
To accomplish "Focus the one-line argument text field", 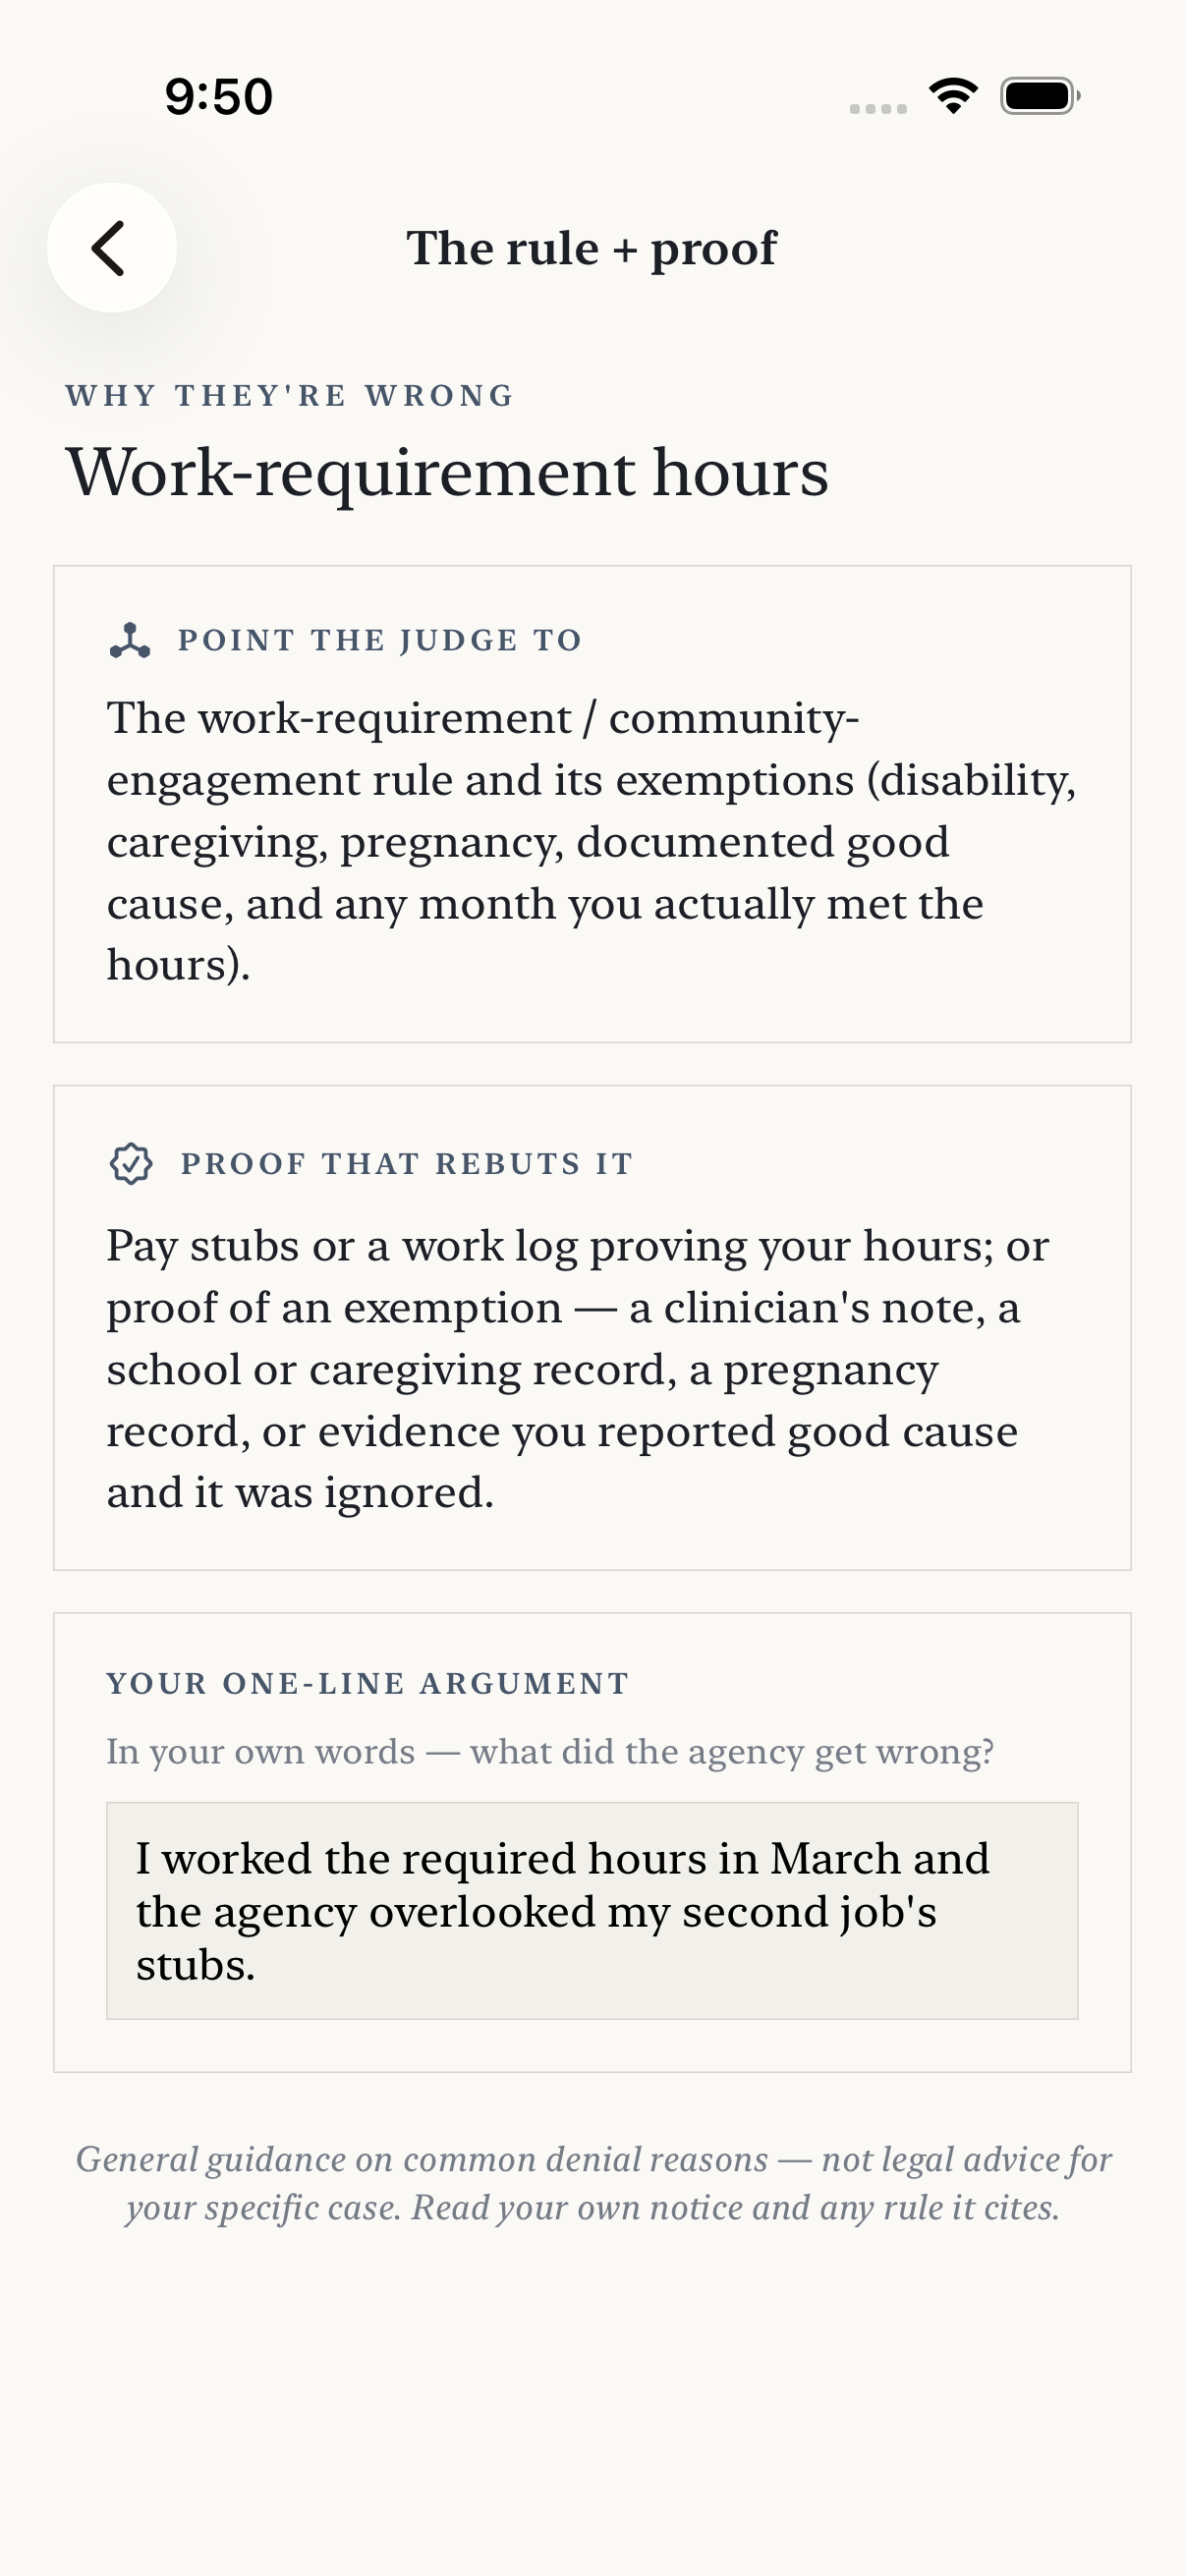I will (592, 1911).
